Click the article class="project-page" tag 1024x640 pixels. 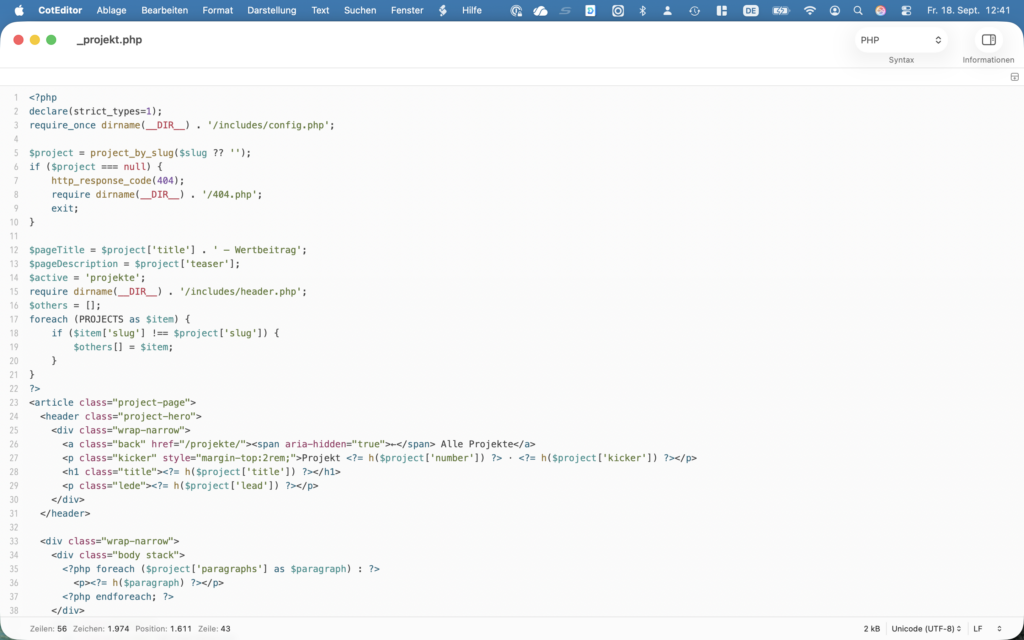(112, 403)
